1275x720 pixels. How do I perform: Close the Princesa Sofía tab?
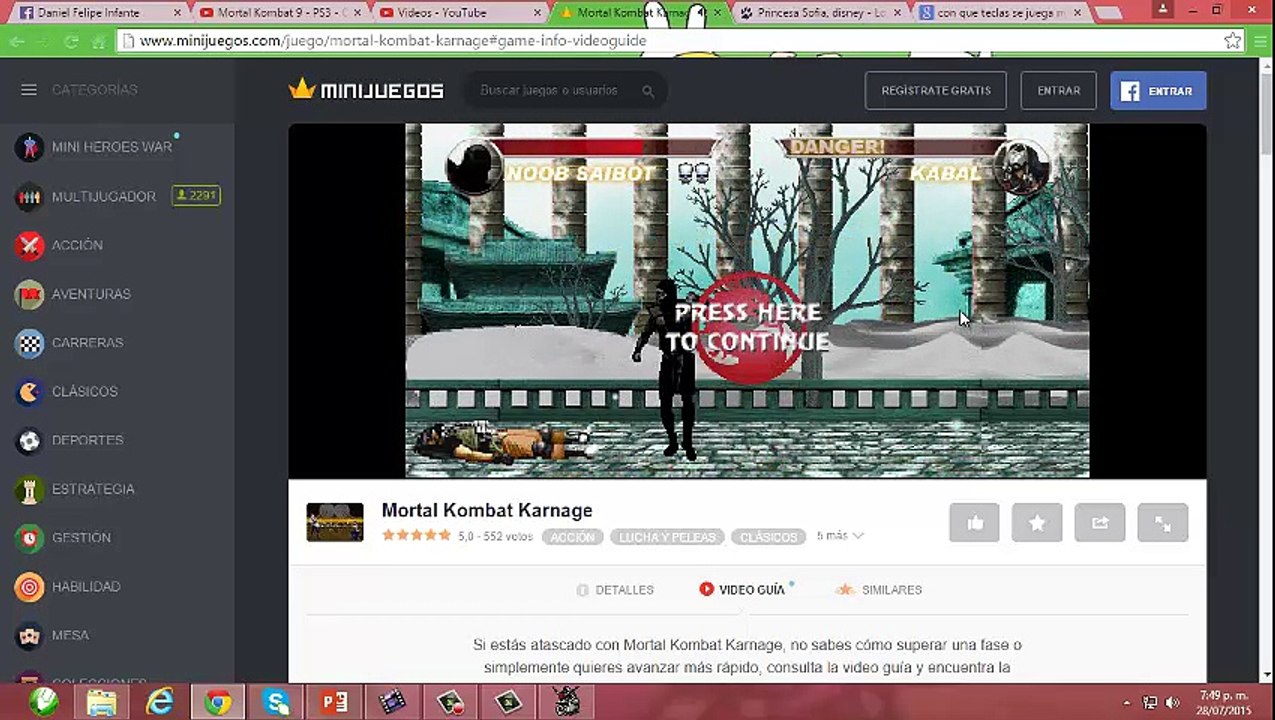898,13
